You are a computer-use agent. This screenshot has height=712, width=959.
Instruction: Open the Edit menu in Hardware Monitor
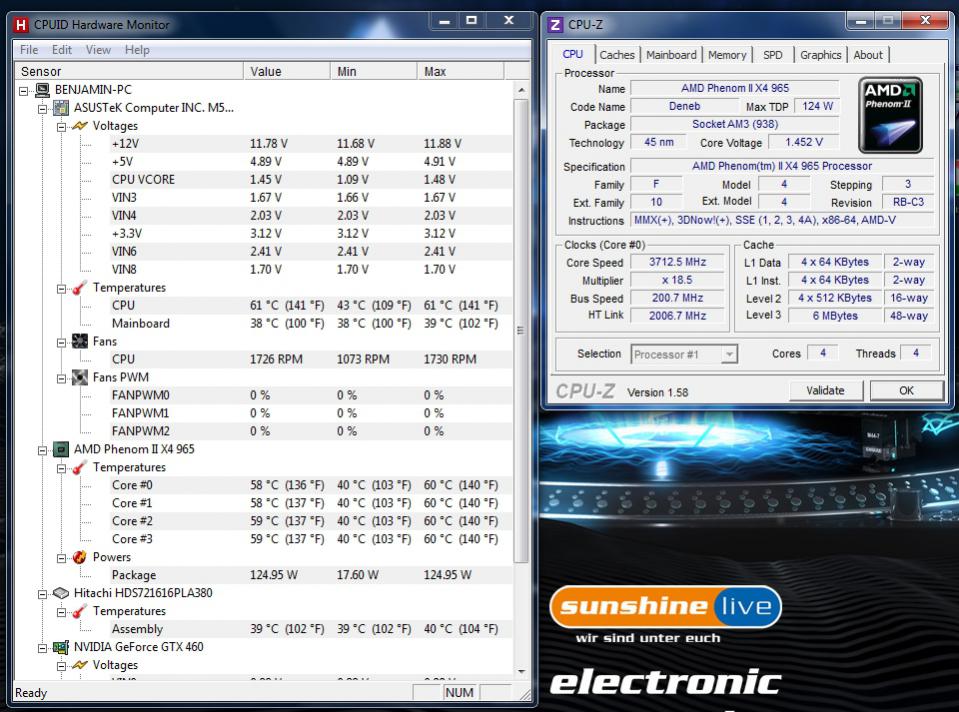tap(61, 50)
